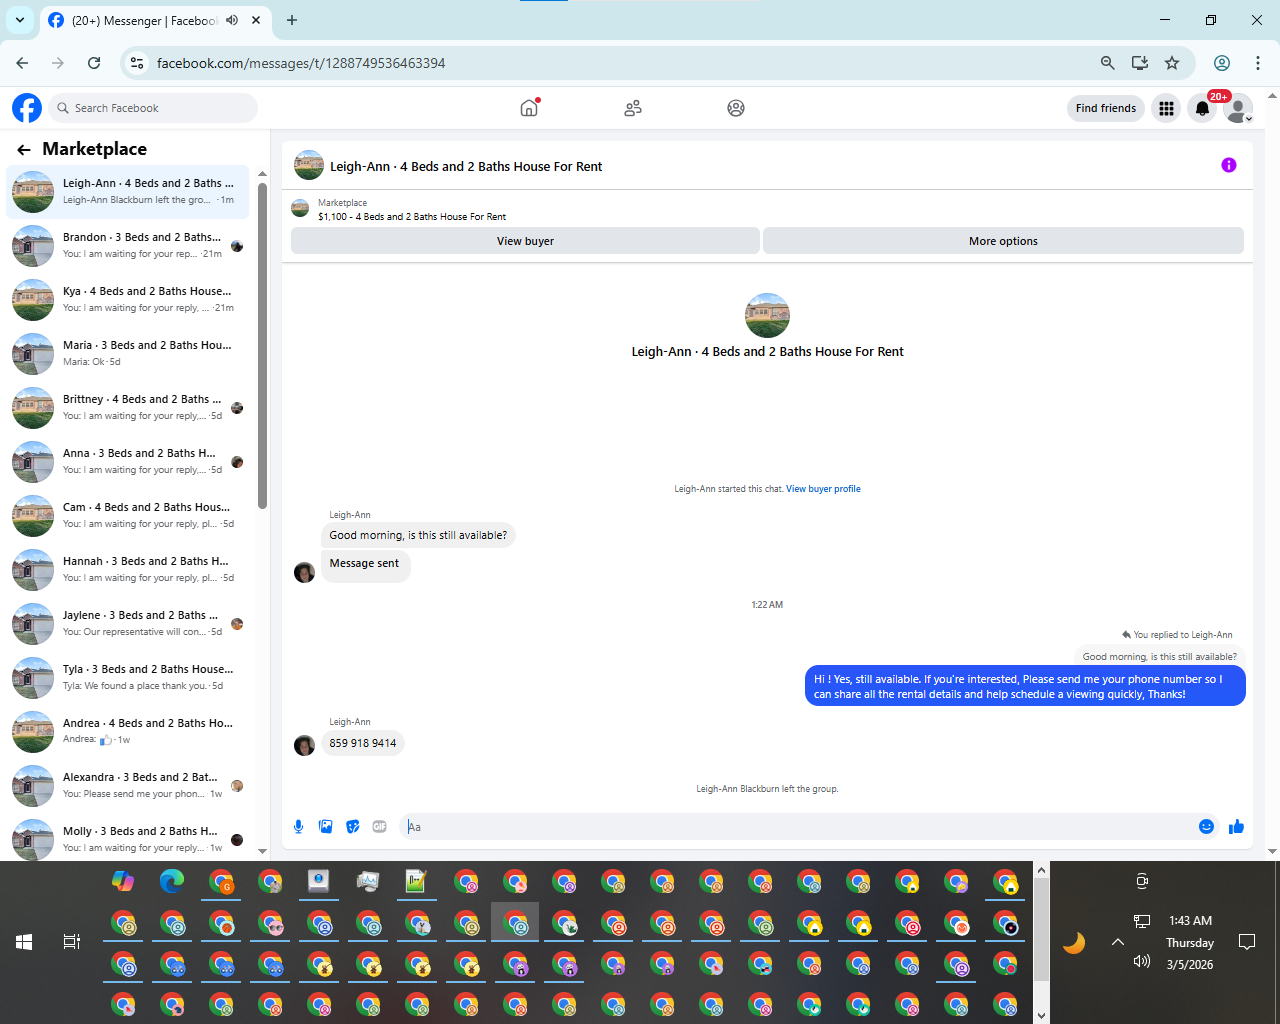Follow the View buyer profile link
This screenshot has height=1024, width=1280.
[823, 489]
